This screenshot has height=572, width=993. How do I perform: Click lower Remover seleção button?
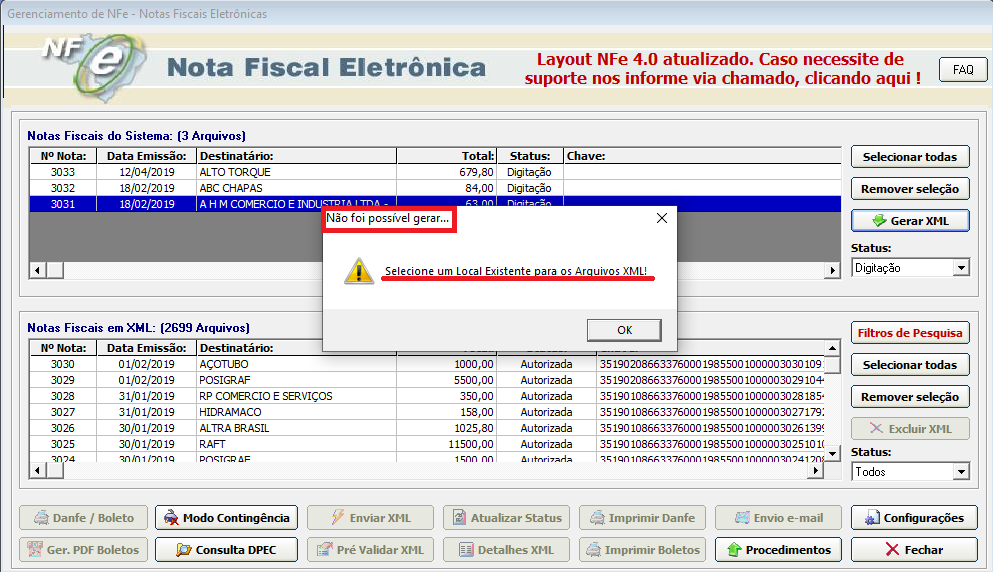909,397
